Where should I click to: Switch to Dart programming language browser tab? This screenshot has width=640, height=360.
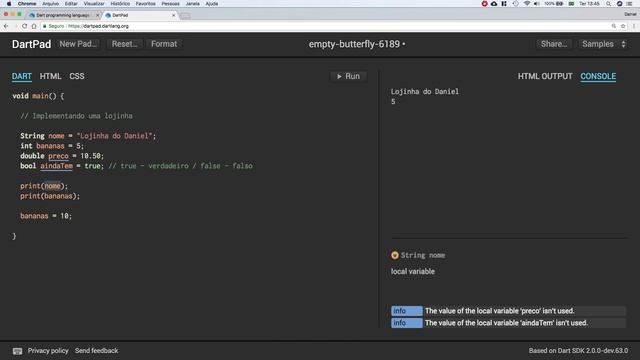63,15
